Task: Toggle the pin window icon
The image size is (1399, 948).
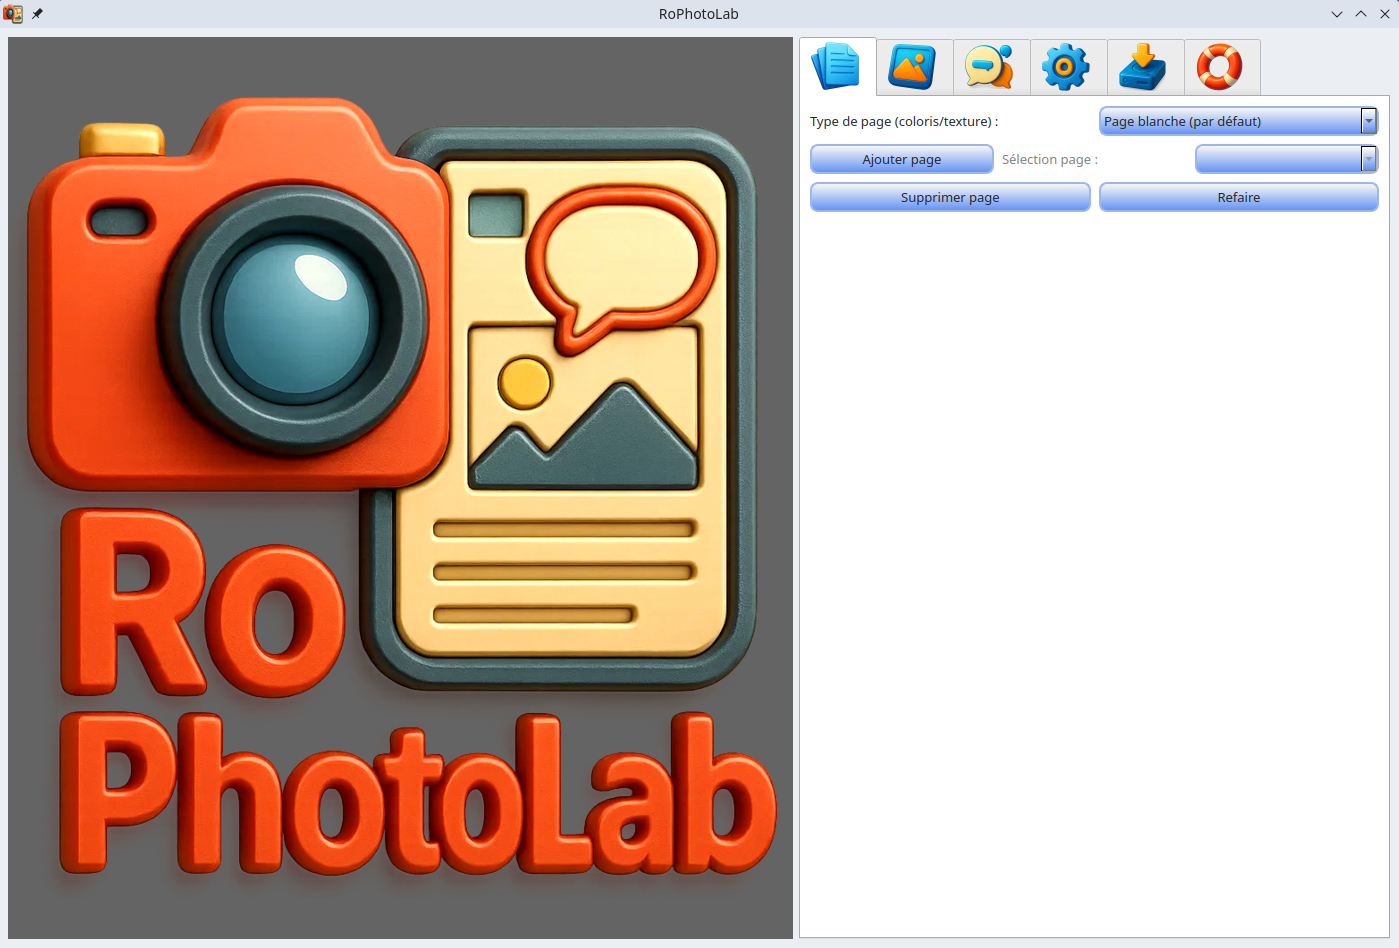Action: tap(38, 14)
